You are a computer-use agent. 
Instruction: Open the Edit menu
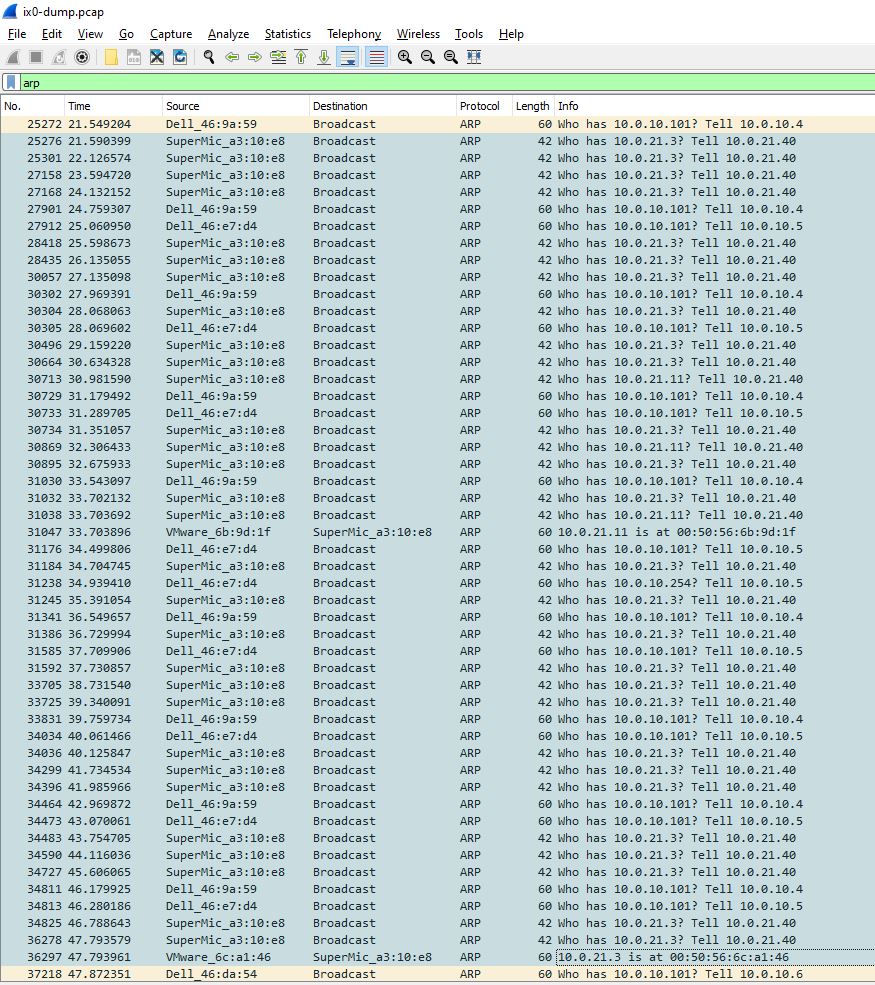point(52,34)
